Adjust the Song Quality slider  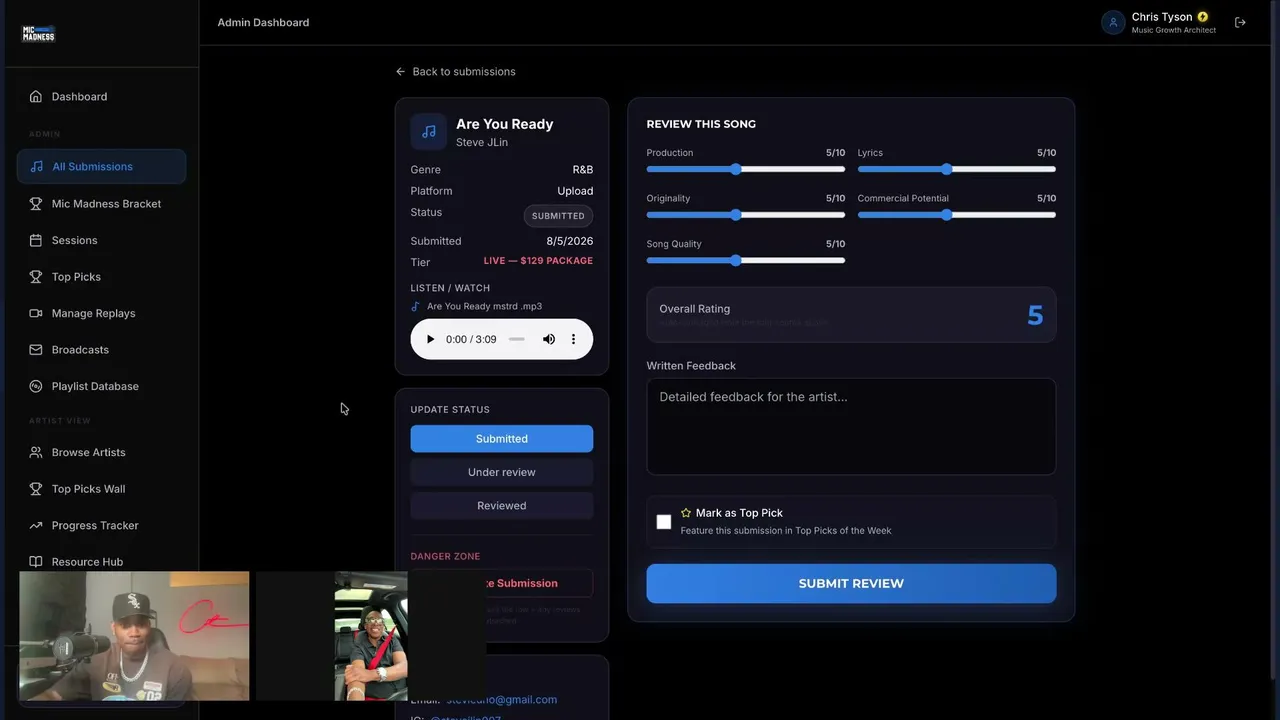(746, 261)
